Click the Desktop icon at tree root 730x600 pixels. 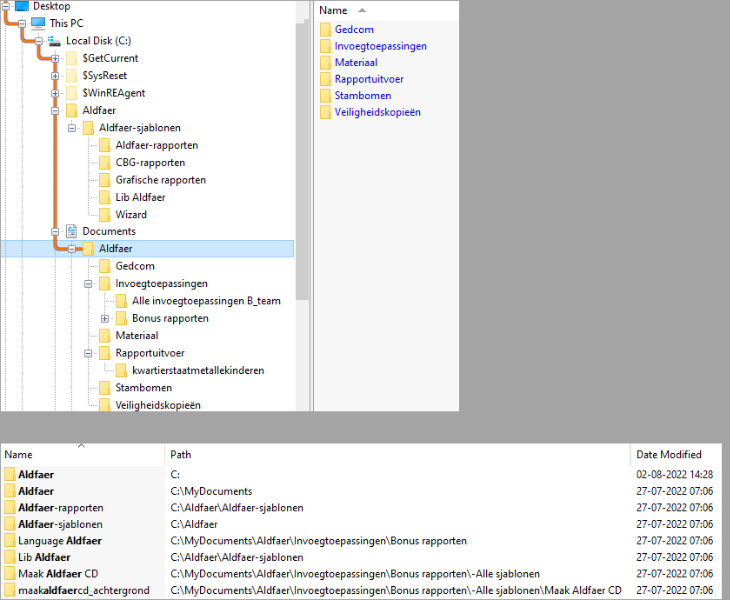tap(22, 6)
